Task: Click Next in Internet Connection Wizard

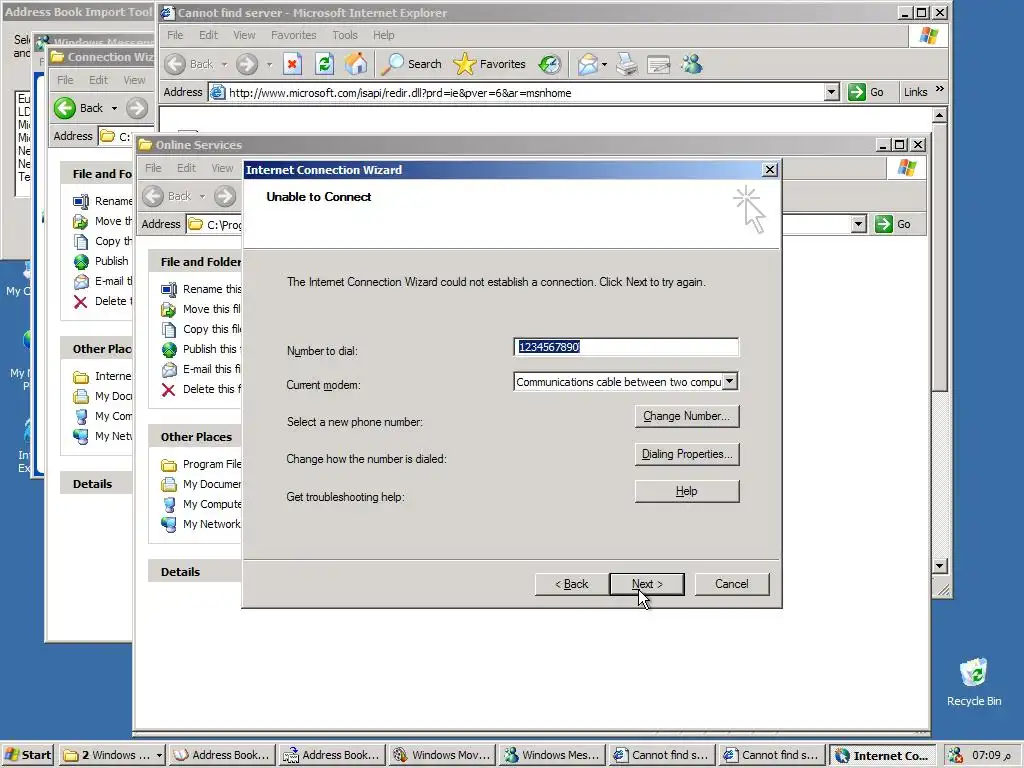Action: [x=647, y=584]
